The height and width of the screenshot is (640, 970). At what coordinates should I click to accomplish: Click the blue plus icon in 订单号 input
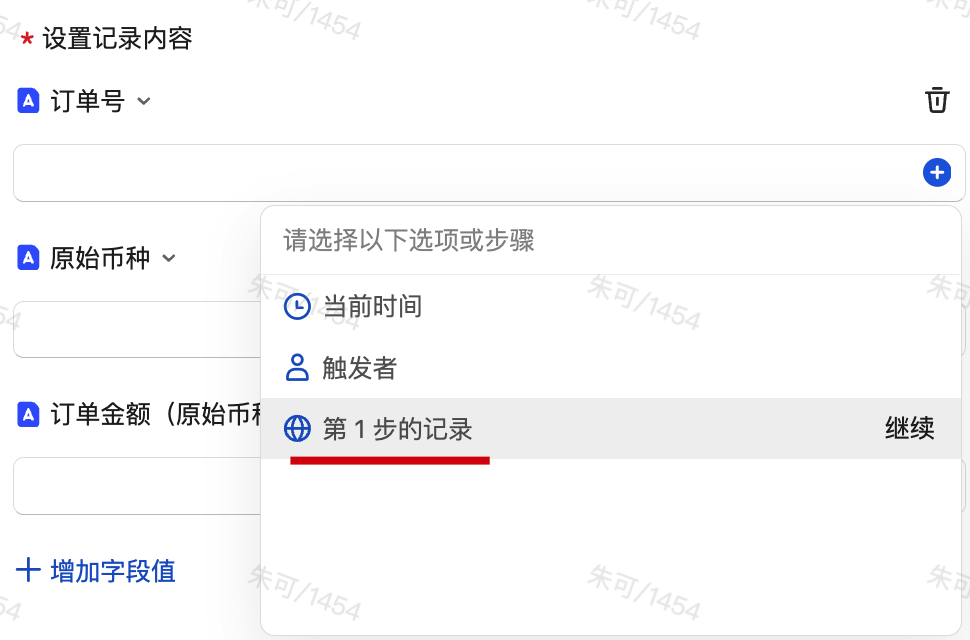[936, 173]
